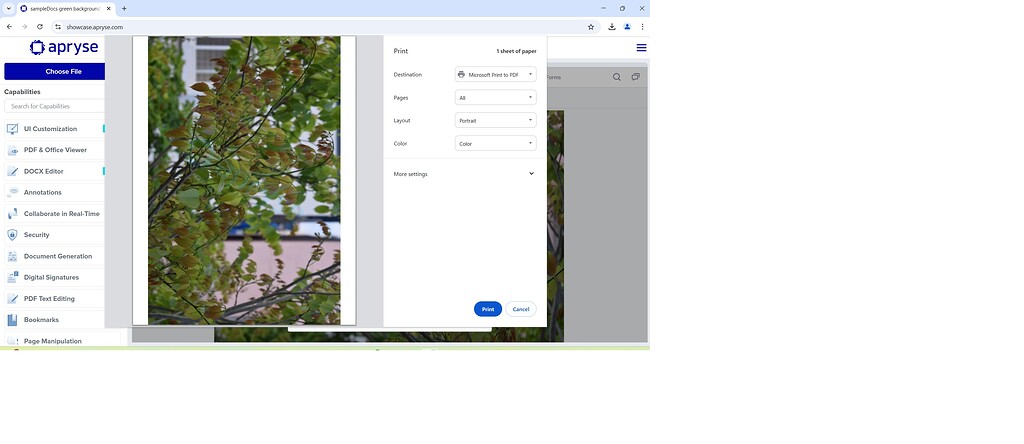Screen dimensions: 1024x444
Task: Select Digital Signatures in sidebar
Action: point(51,277)
